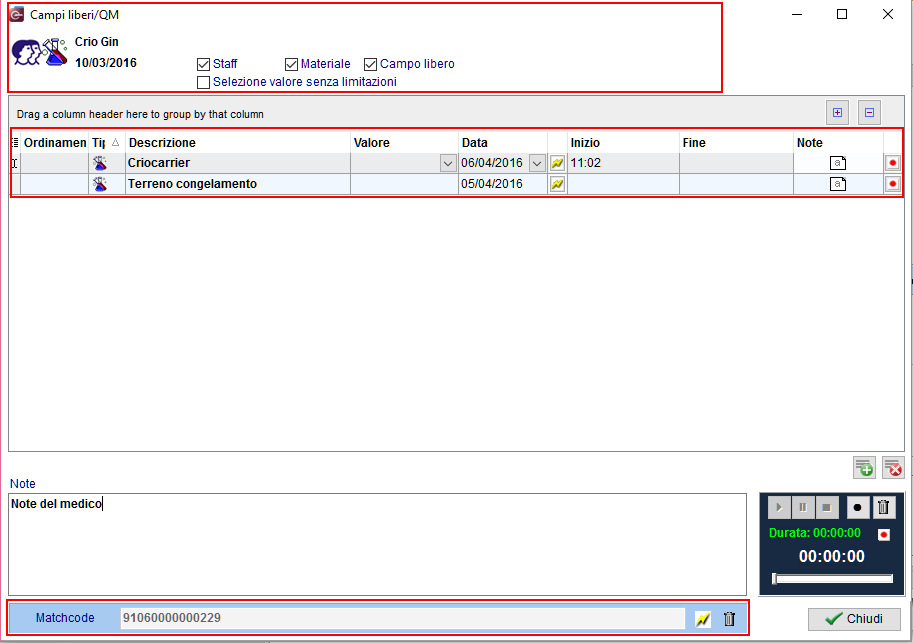Viewport: 913px width, 643px height.
Task: Click the Fine cell of Criocarrier row
Action: click(736, 163)
